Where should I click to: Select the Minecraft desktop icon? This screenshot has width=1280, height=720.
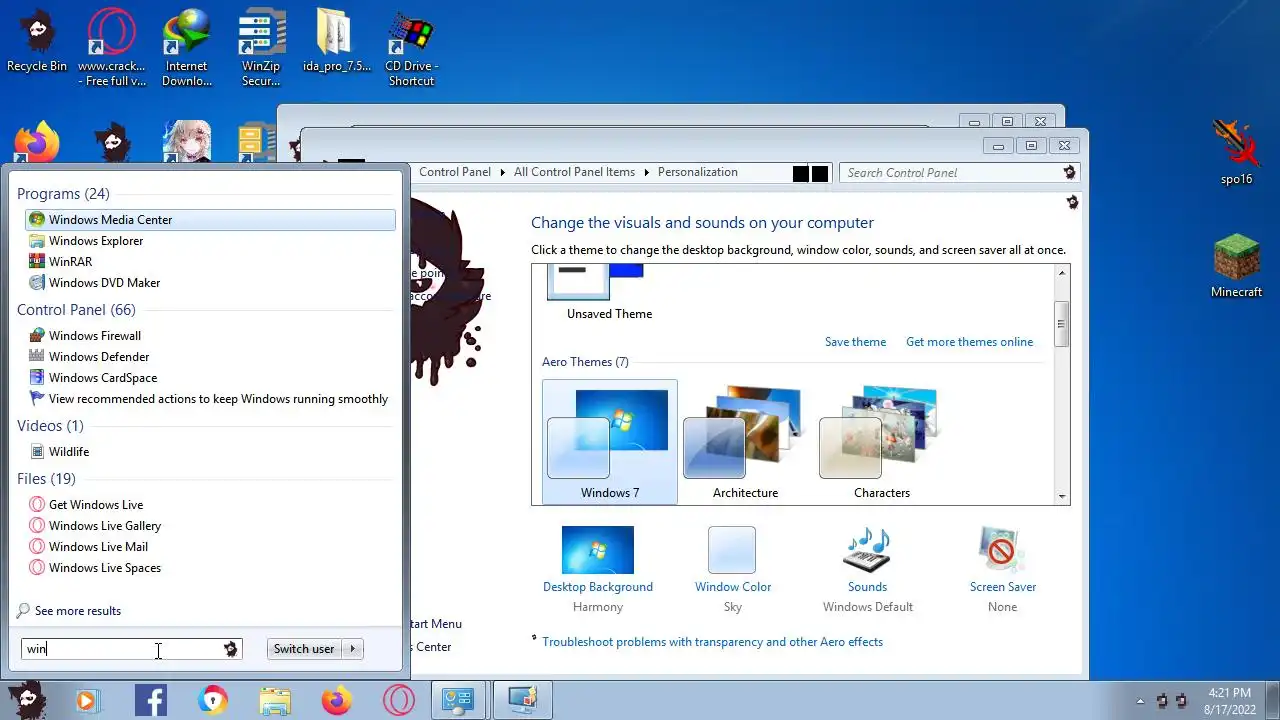tap(1237, 266)
